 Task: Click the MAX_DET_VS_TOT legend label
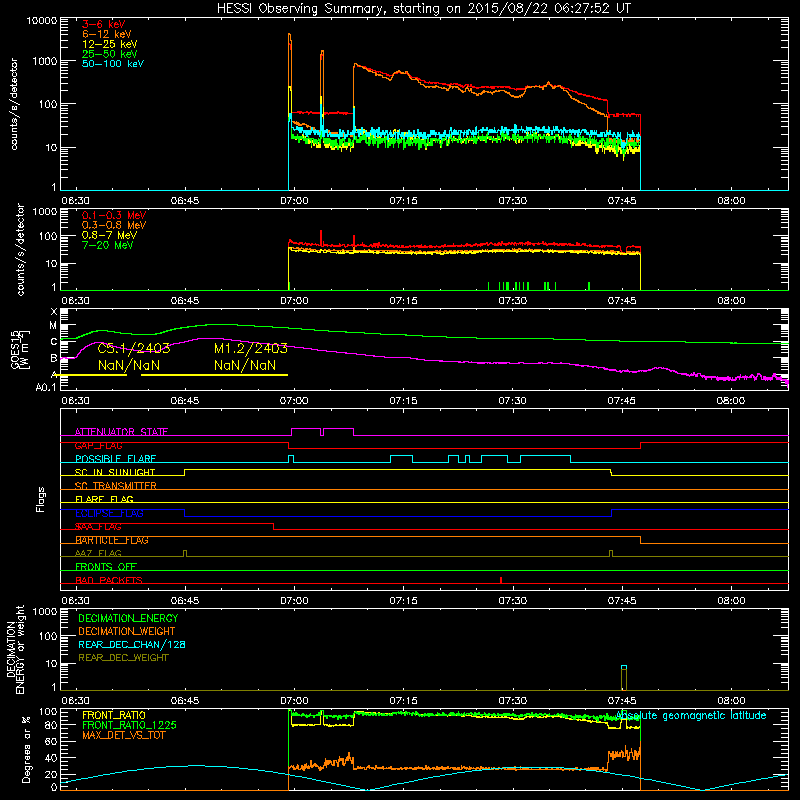point(123,735)
